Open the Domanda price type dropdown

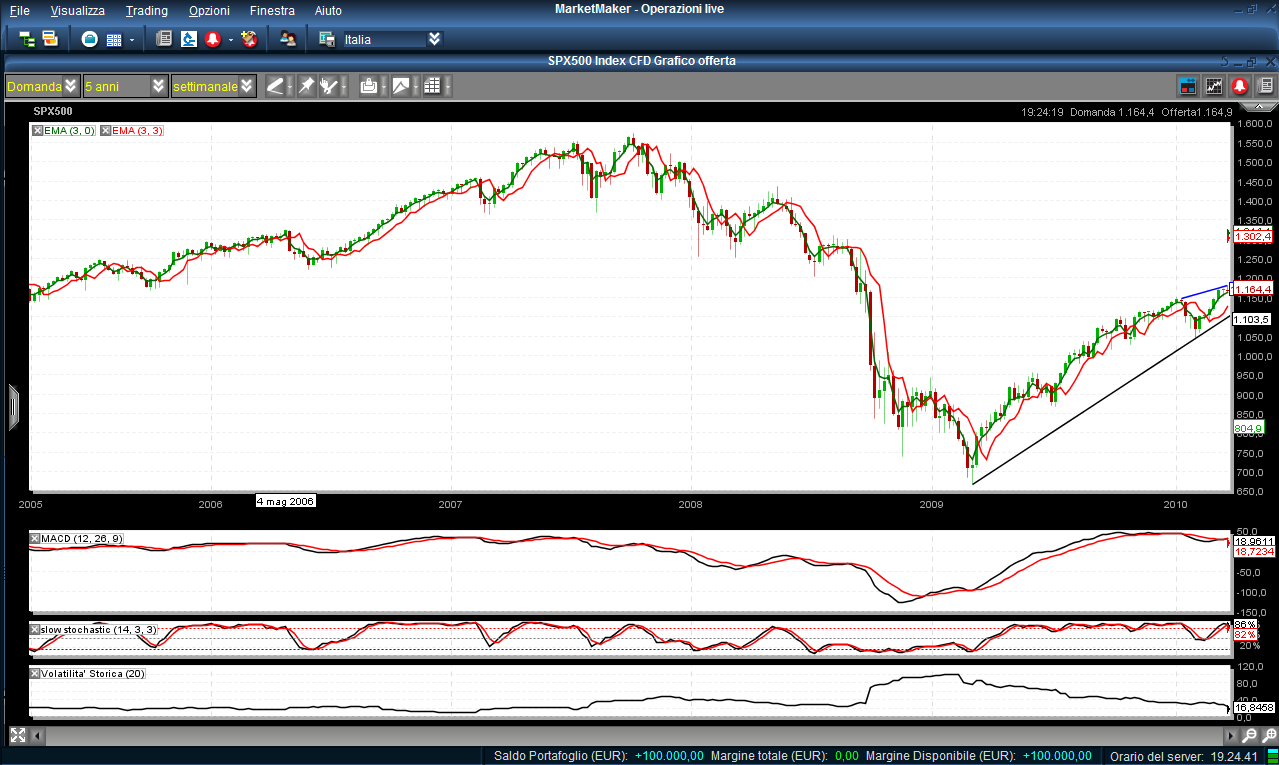click(x=70, y=87)
